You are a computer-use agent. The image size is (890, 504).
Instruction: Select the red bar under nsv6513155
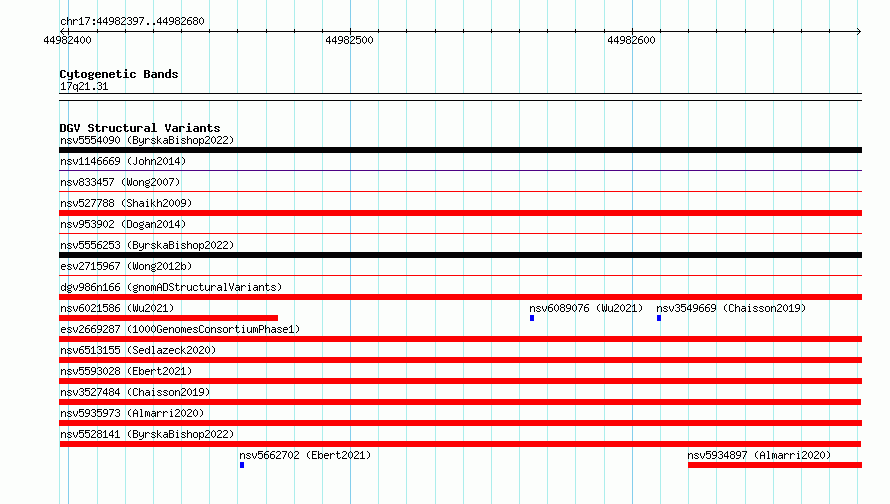460,360
